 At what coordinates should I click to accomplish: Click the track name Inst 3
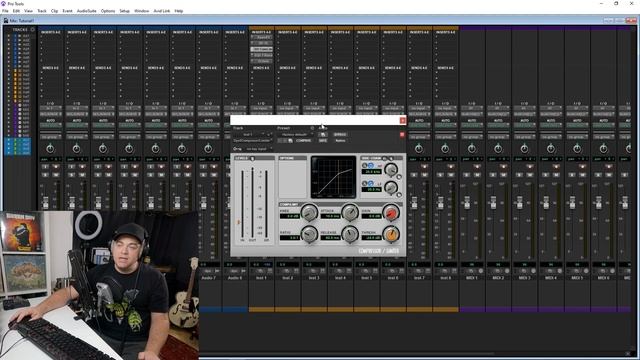click(x=313, y=278)
